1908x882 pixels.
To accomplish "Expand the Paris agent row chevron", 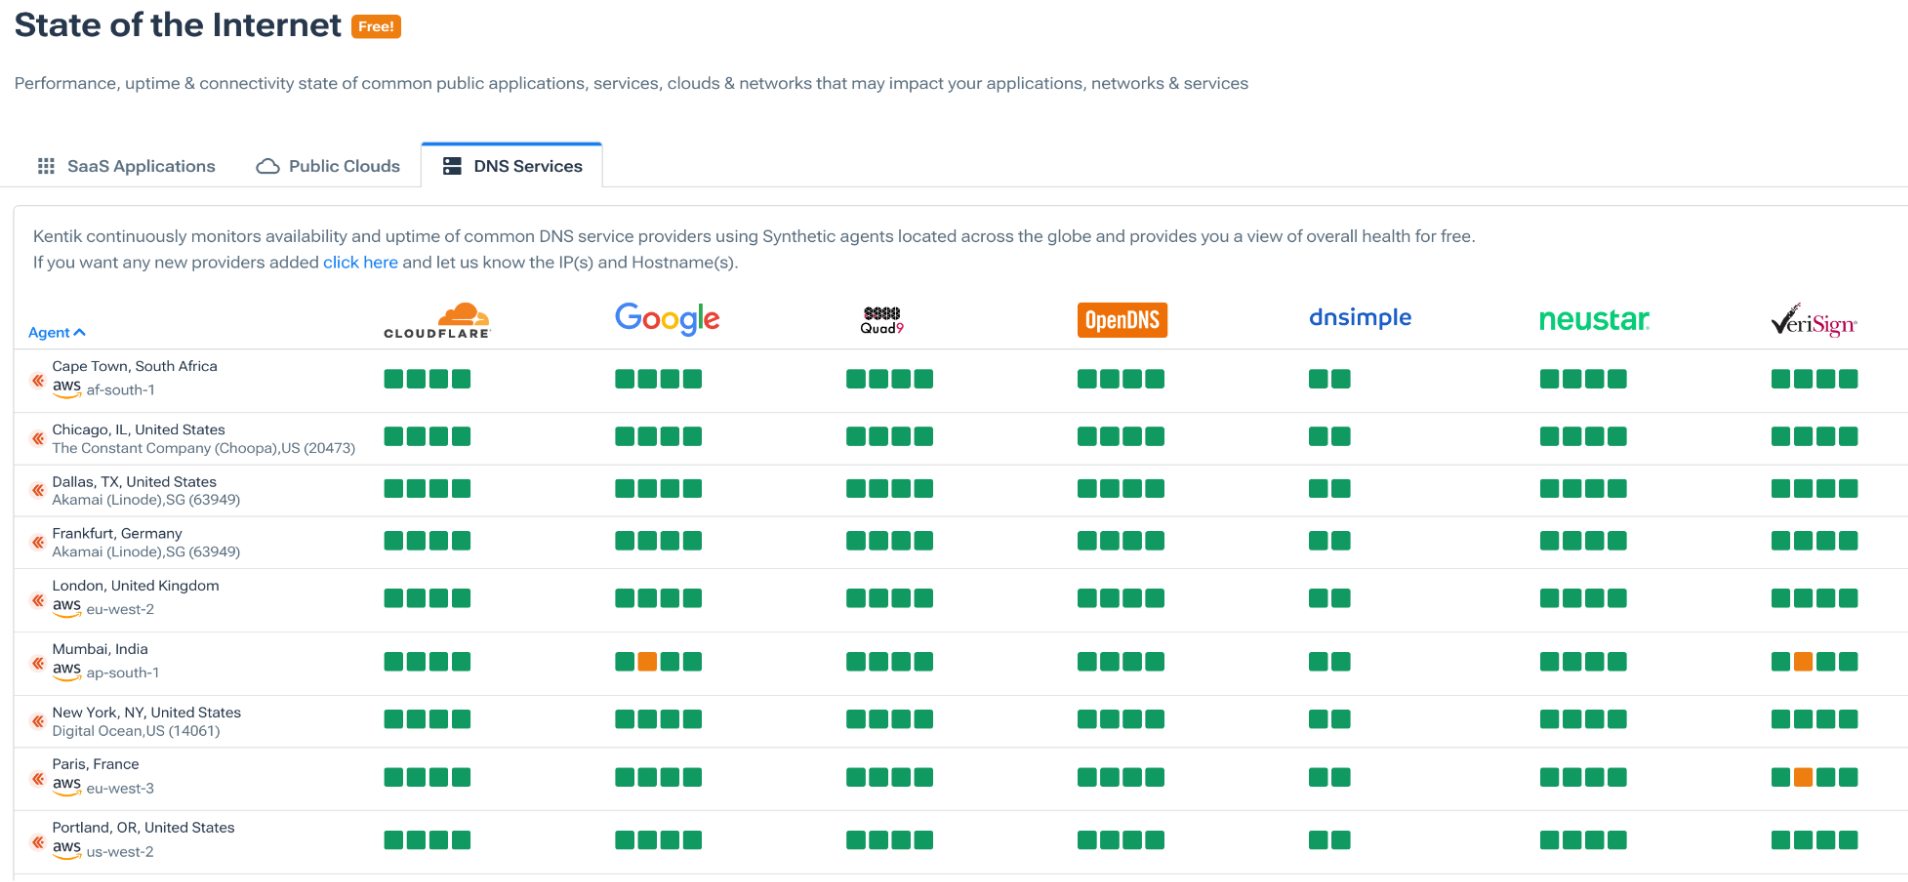I will coord(37,778).
